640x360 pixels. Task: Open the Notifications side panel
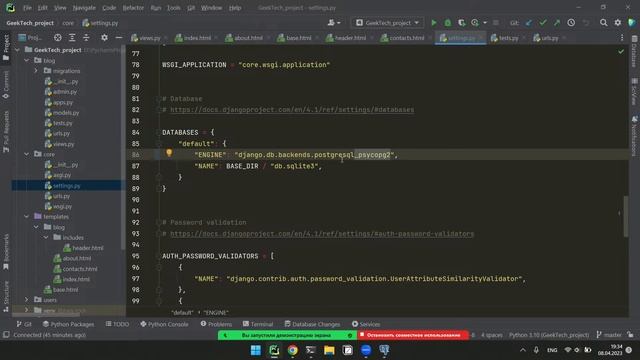634,136
